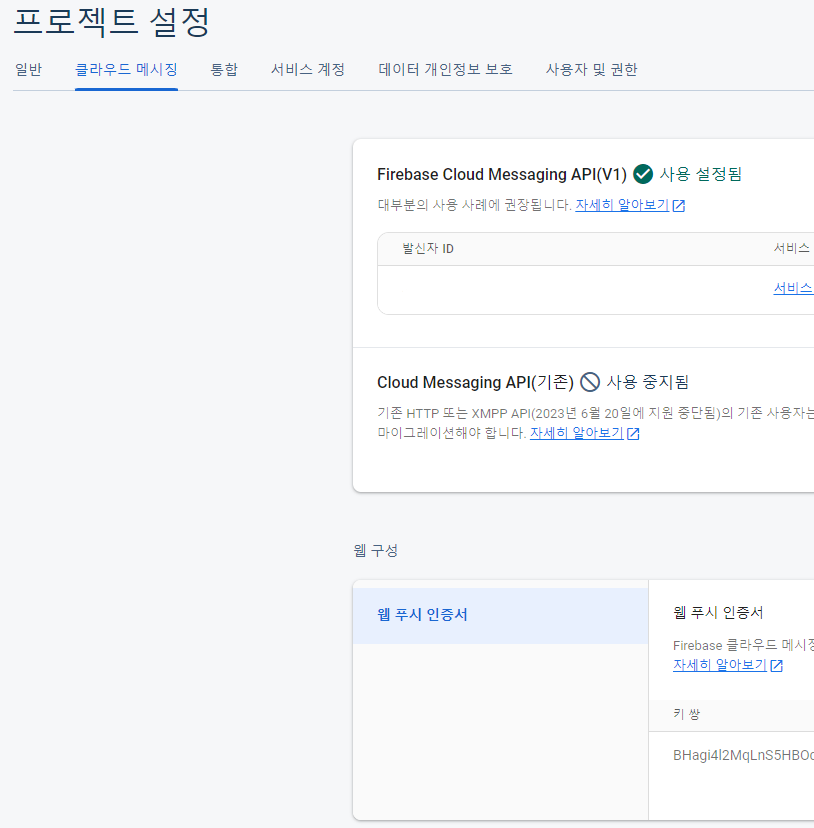Click the Cloud Messaging API(기존) heading

pyautogui.click(x=475, y=382)
